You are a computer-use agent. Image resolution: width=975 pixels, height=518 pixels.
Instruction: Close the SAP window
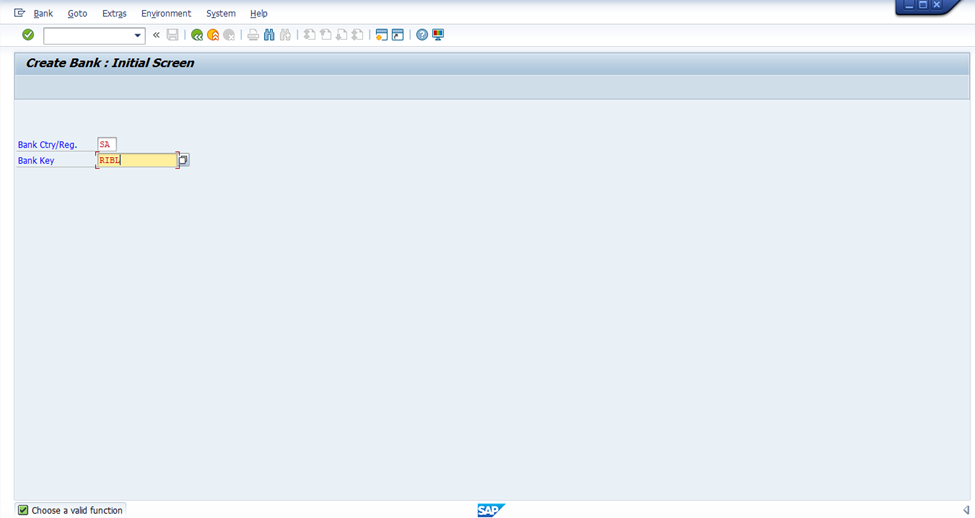click(x=936, y=5)
